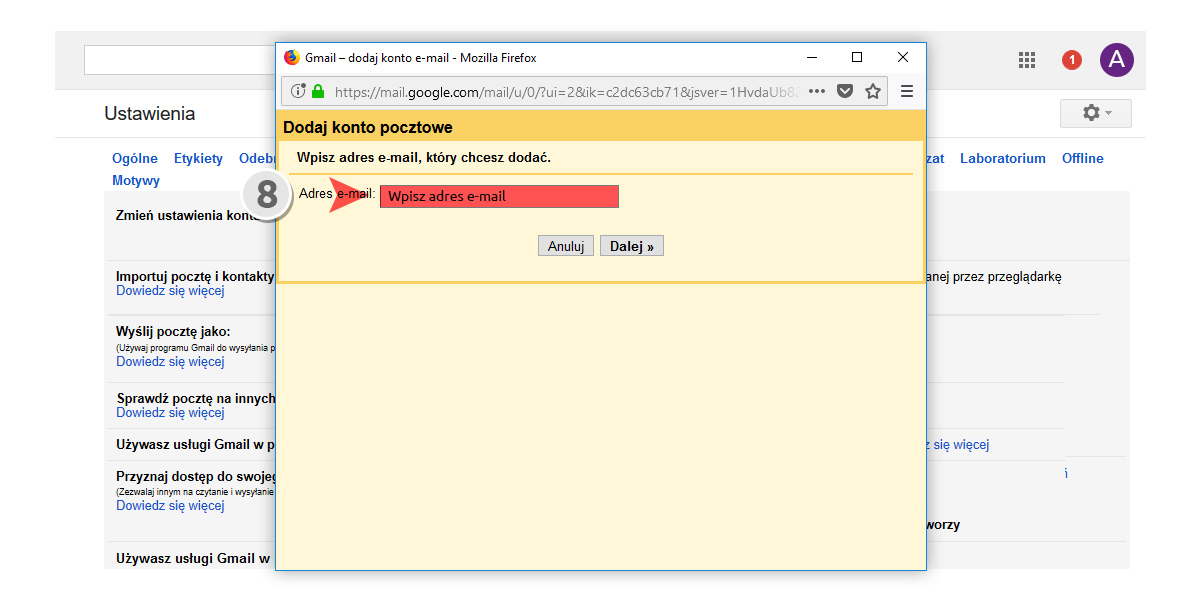This screenshot has height=600, width=1200.
Task: Click the Adres e-mail input field
Action: click(499, 196)
